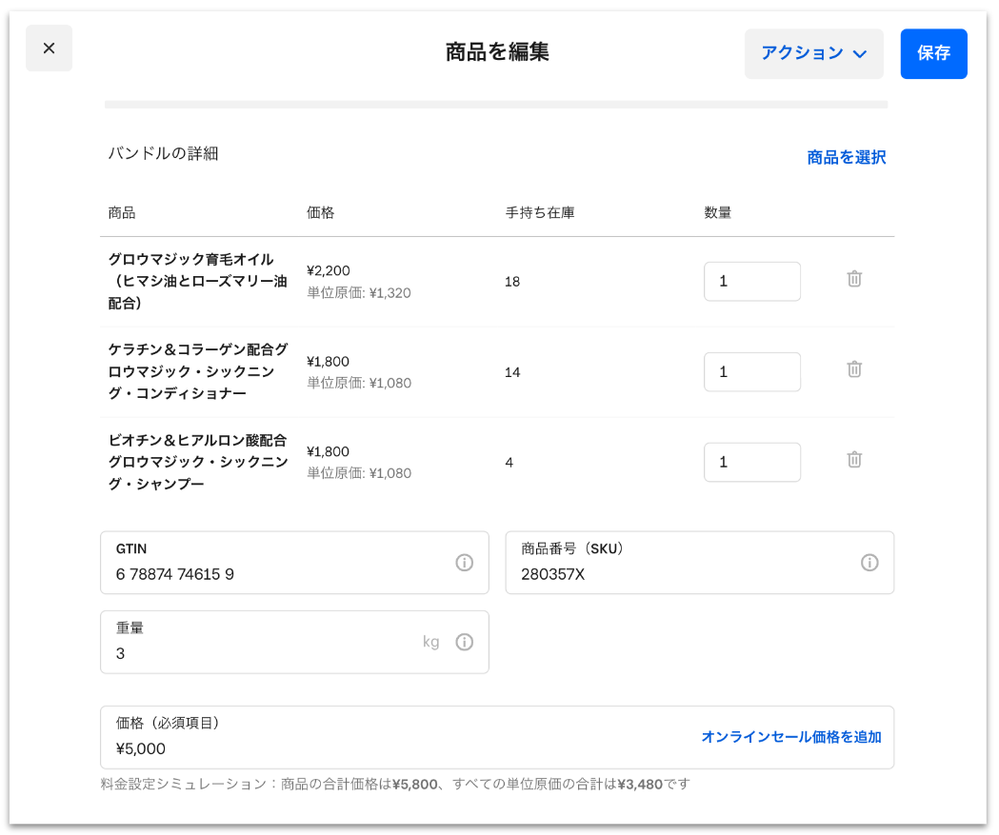999x835 pixels.
Task: Close the 商品を編集 dialog with X
Action: 49,48
